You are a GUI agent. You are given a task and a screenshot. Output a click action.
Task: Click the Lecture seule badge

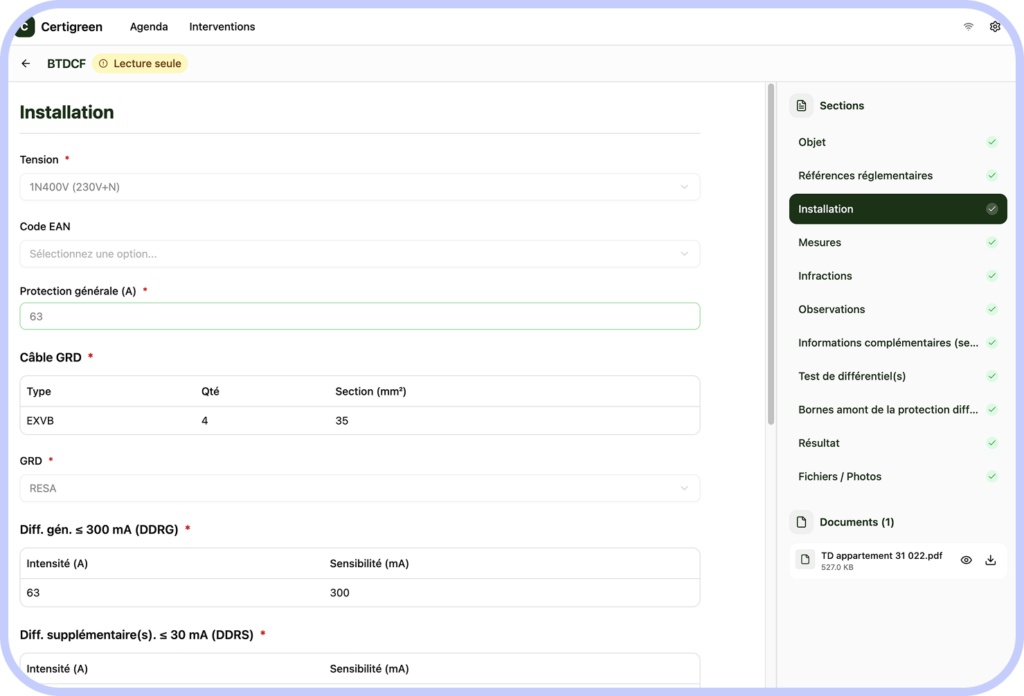(x=140, y=63)
